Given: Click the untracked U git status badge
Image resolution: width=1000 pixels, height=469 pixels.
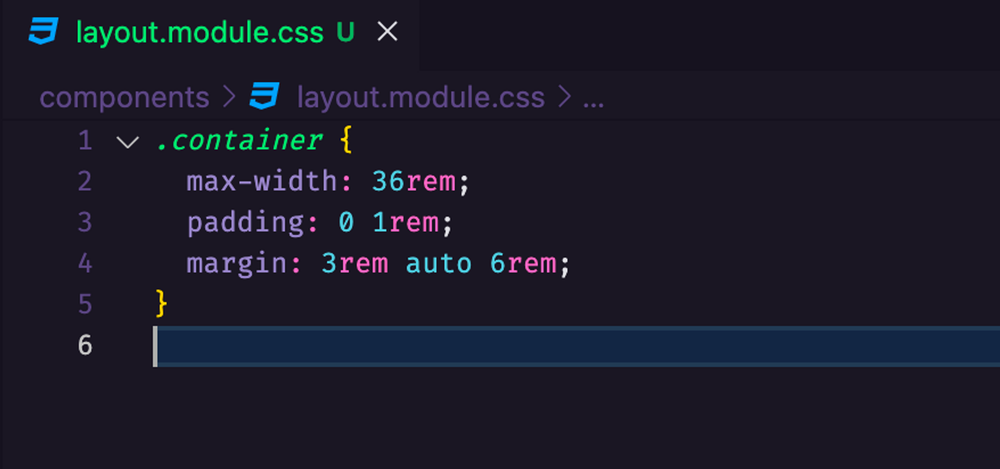Looking at the screenshot, I should [346, 32].
